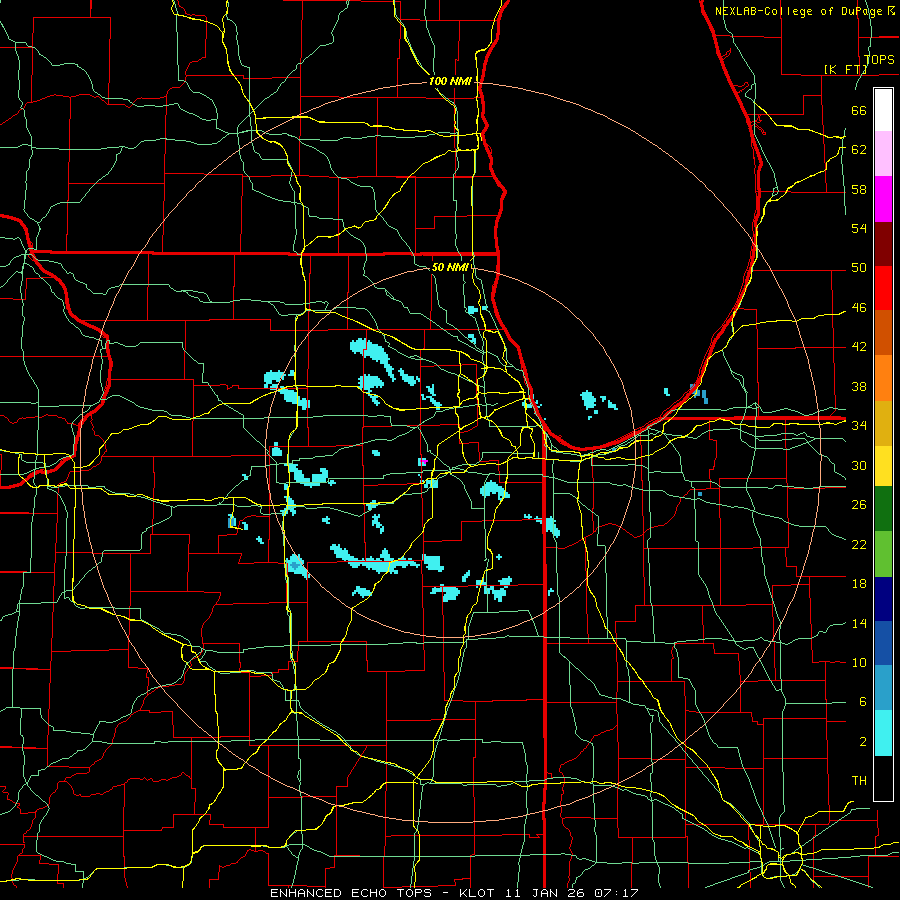Viewport: 900px width, 900px height.
Task: Click the '2' legend value
Action: click(x=862, y=741)
